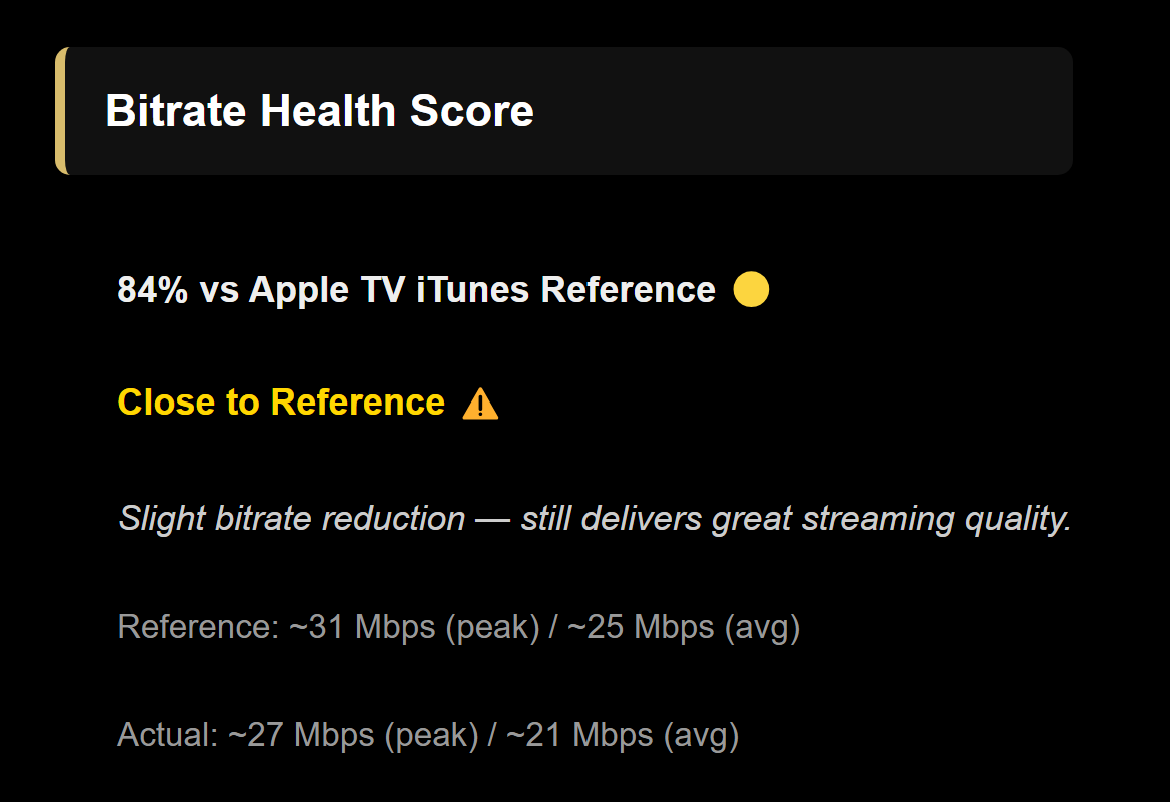This screenshot has height=802, width=1170.
Task: Click the em dash in italic description
Action: (x=492, y=519)
